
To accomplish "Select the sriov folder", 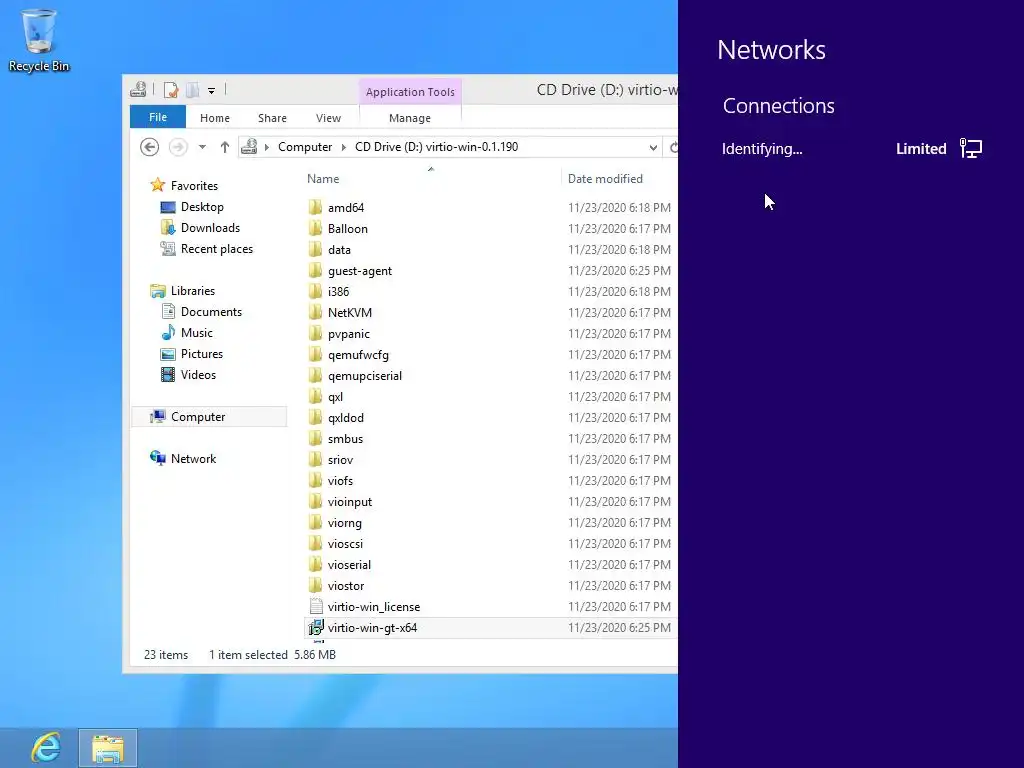I will 340,460.
